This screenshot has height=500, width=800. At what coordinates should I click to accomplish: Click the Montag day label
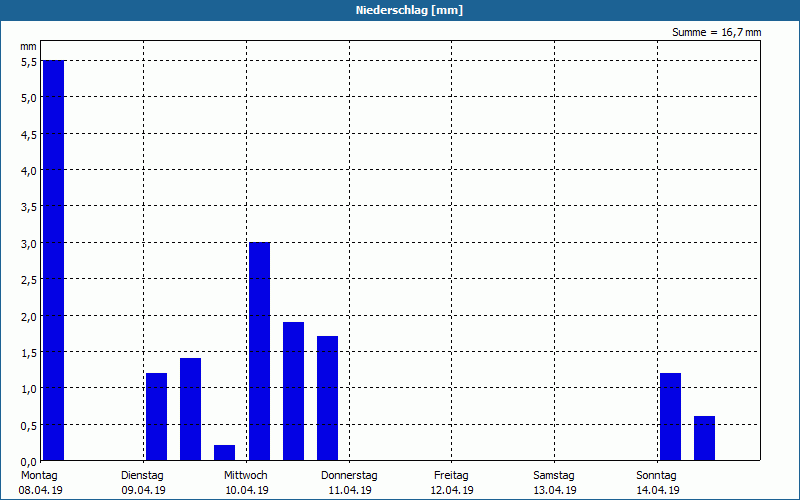pyautogui.click(x=39, y=476)
